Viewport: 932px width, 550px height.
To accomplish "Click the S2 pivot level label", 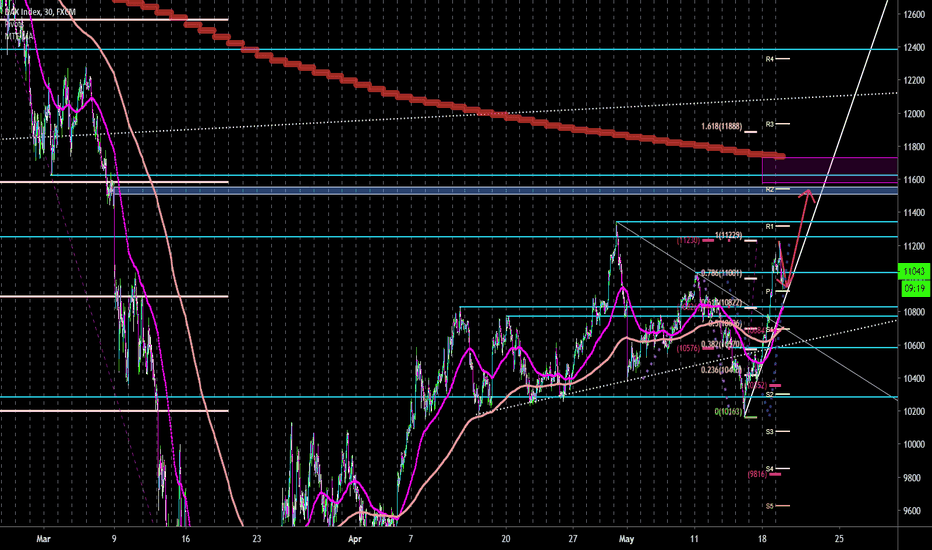I will pyautogui.click(x=770, y=394).
